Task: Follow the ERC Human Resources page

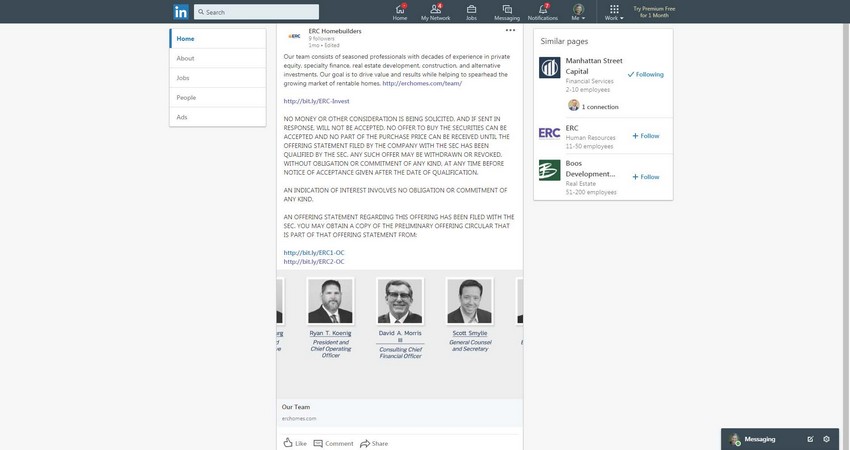Action: pos(645,135)
